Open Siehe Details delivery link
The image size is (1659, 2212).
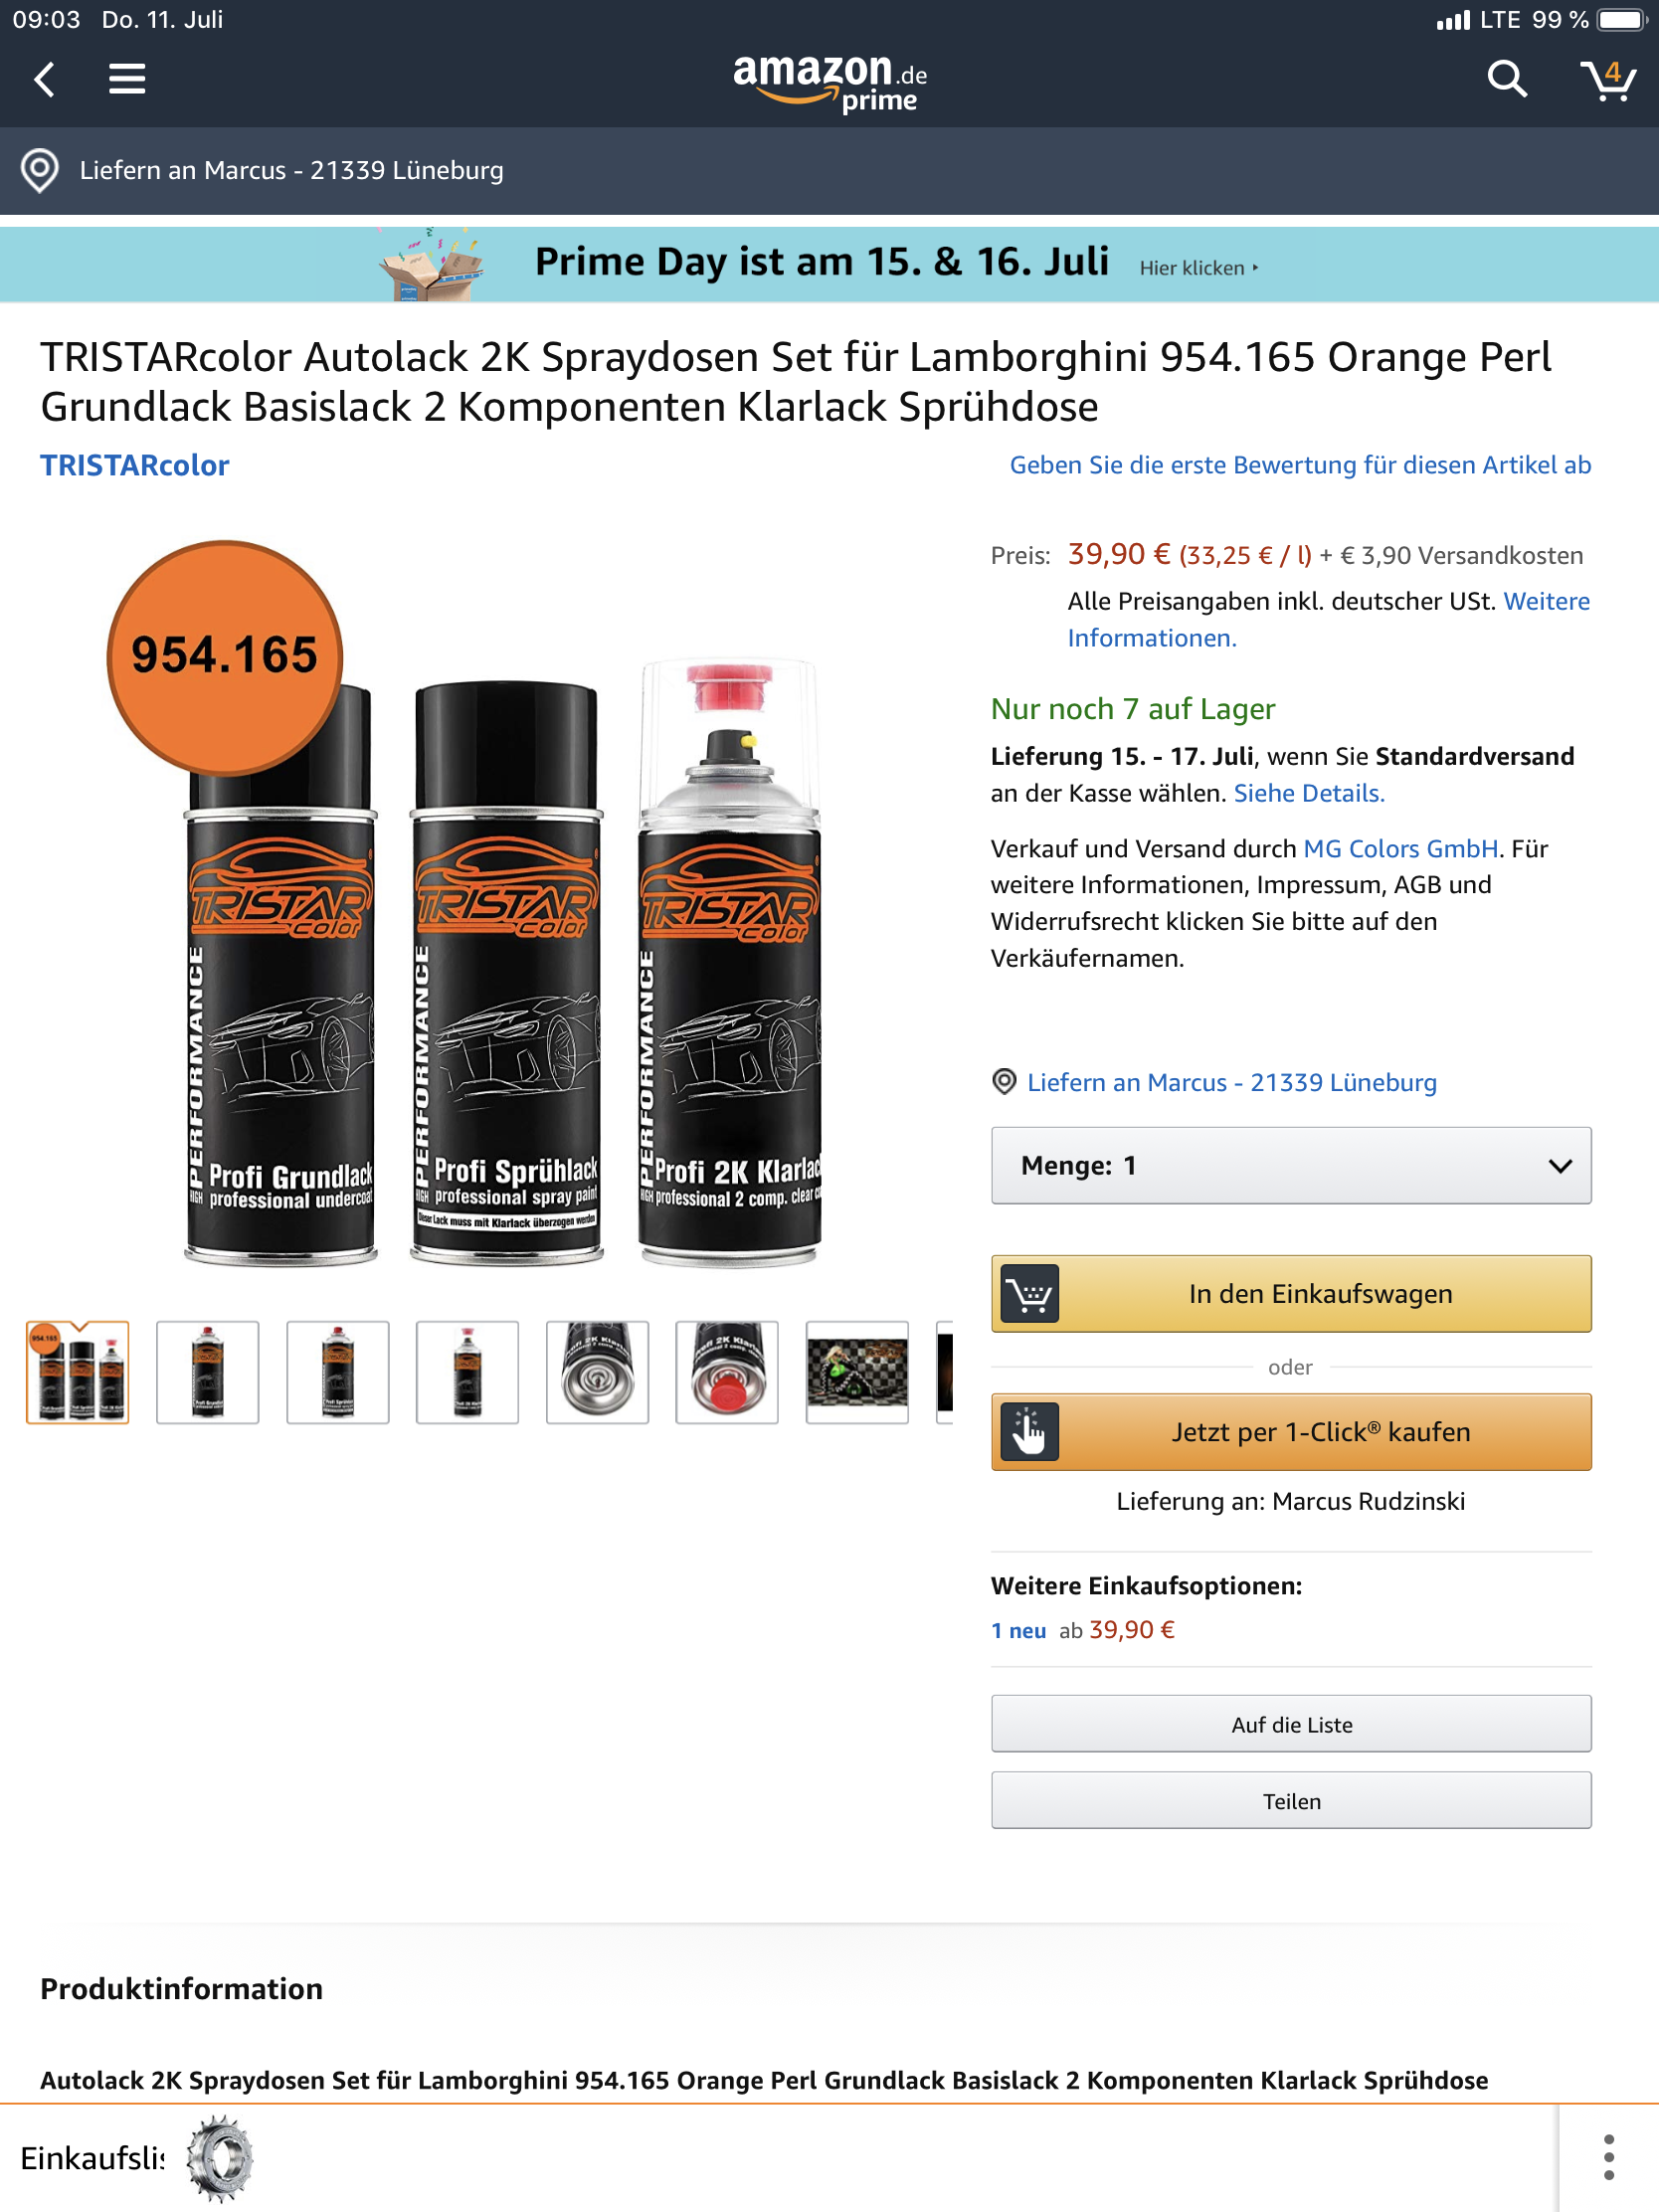point(1309,794)
